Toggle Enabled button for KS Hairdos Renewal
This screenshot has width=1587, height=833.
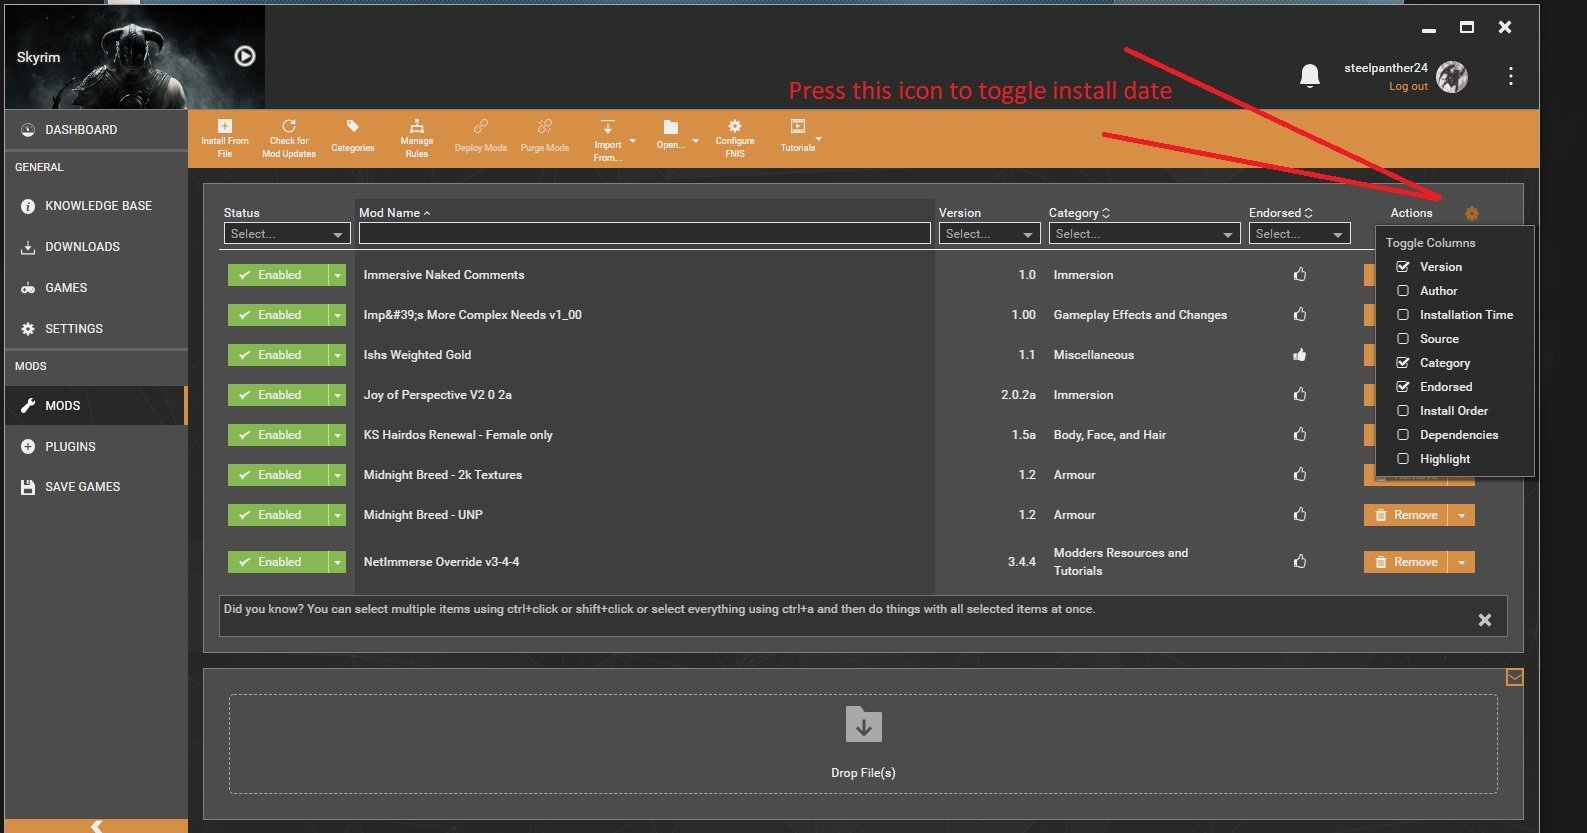pyautogui.click(x=278, y=435)
